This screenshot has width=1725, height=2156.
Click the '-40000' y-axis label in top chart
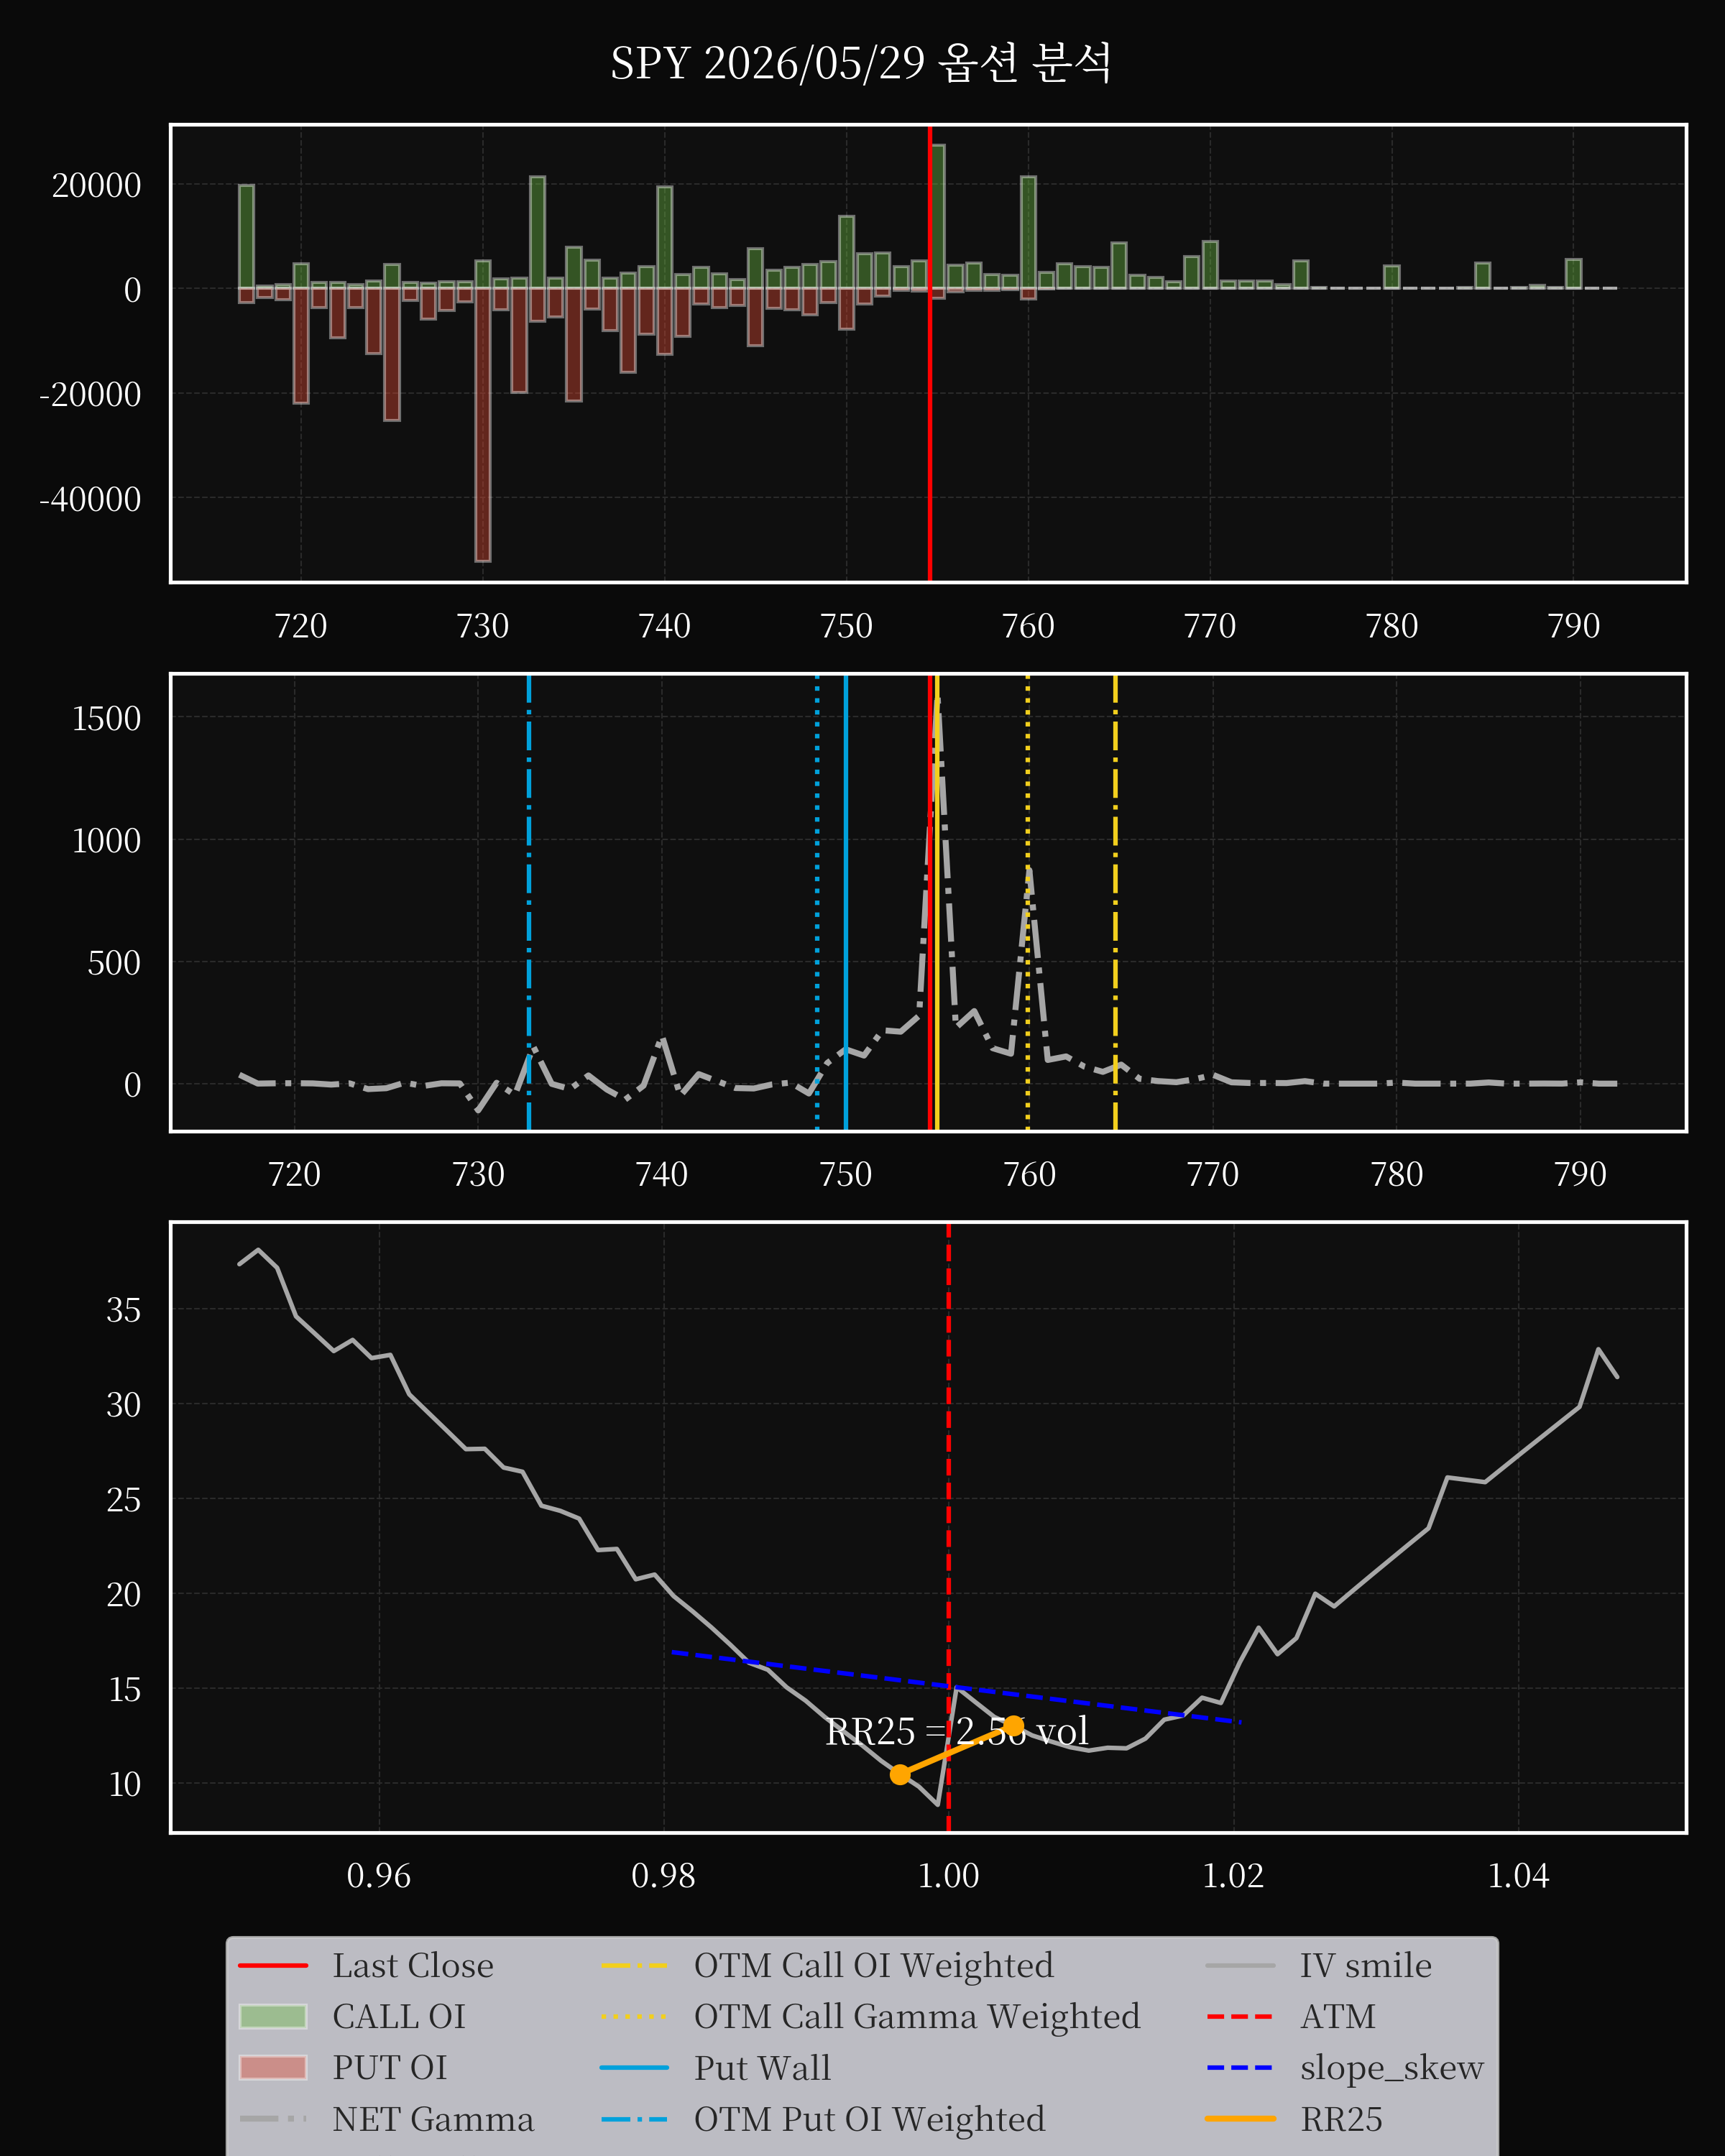point(90,499)
